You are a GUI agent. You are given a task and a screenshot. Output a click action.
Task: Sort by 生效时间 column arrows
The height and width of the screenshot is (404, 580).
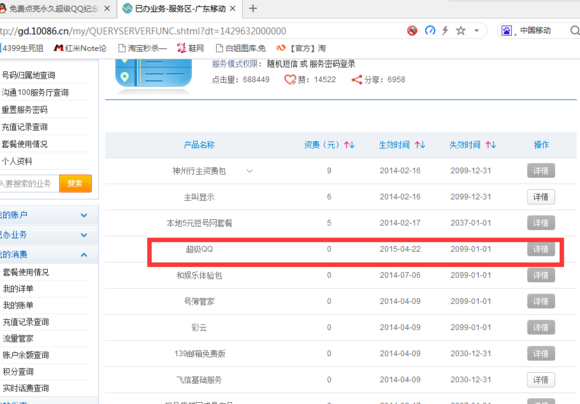pyautogui.click(x=420, y=145)
